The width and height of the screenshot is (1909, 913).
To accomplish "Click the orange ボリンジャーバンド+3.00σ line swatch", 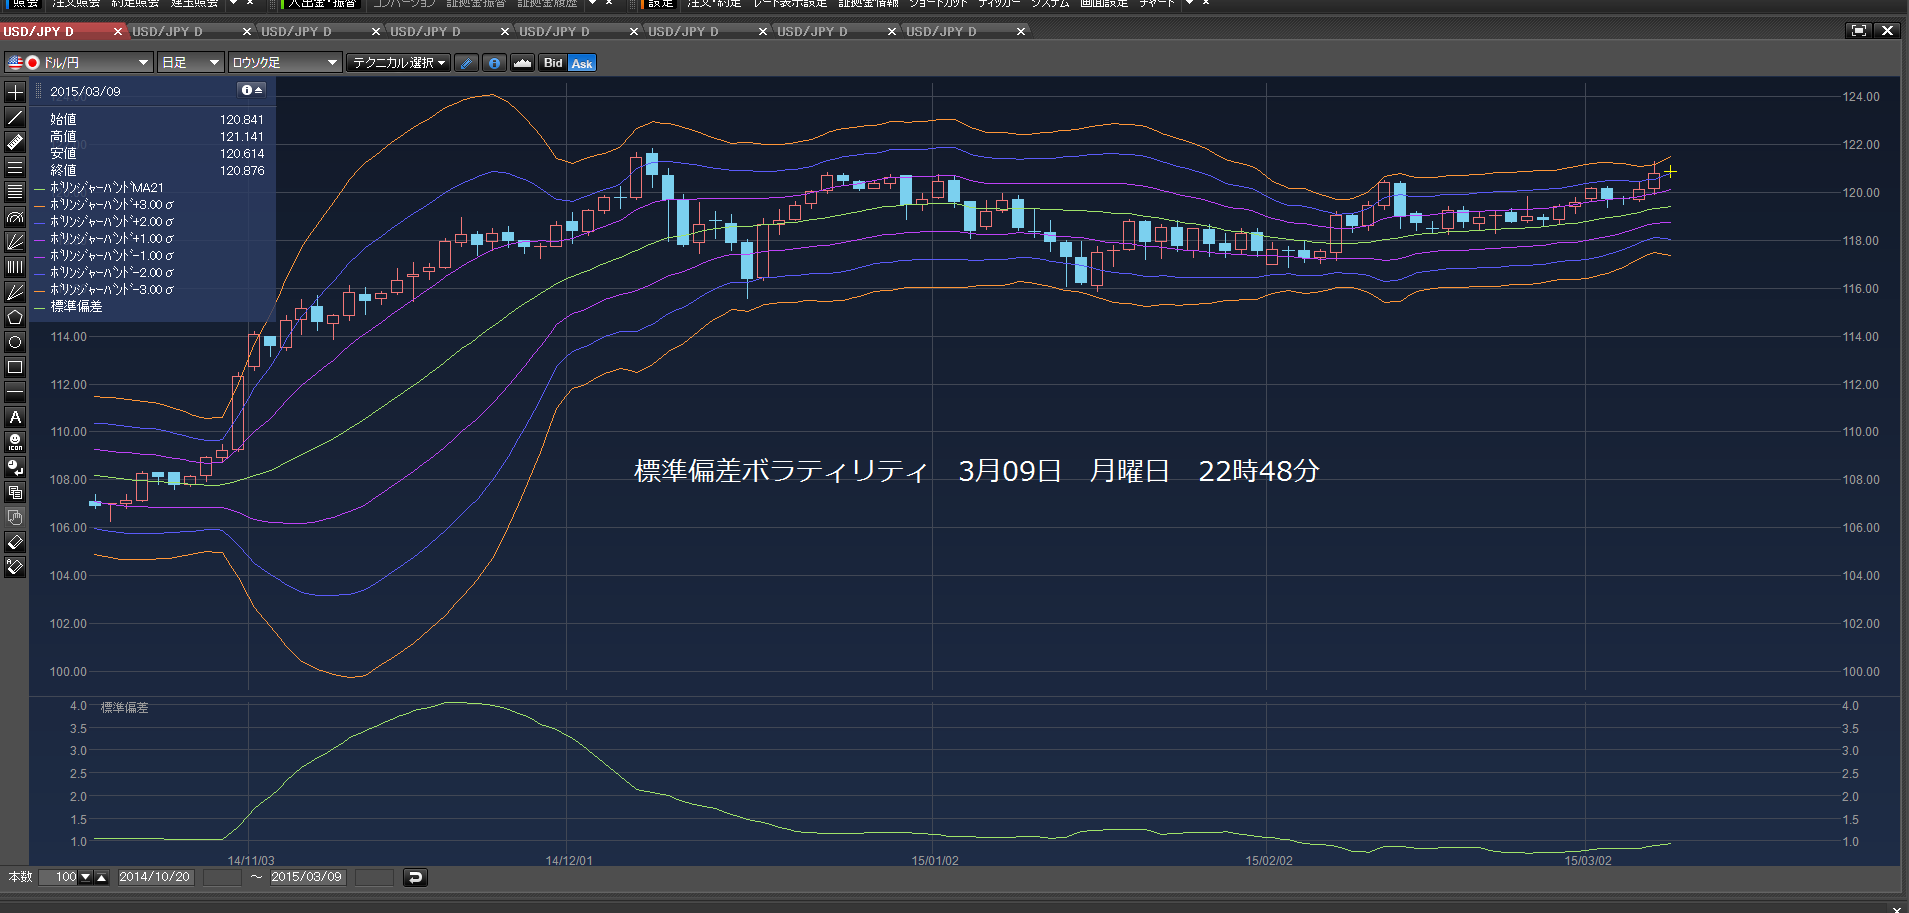I will click(40, 205).
